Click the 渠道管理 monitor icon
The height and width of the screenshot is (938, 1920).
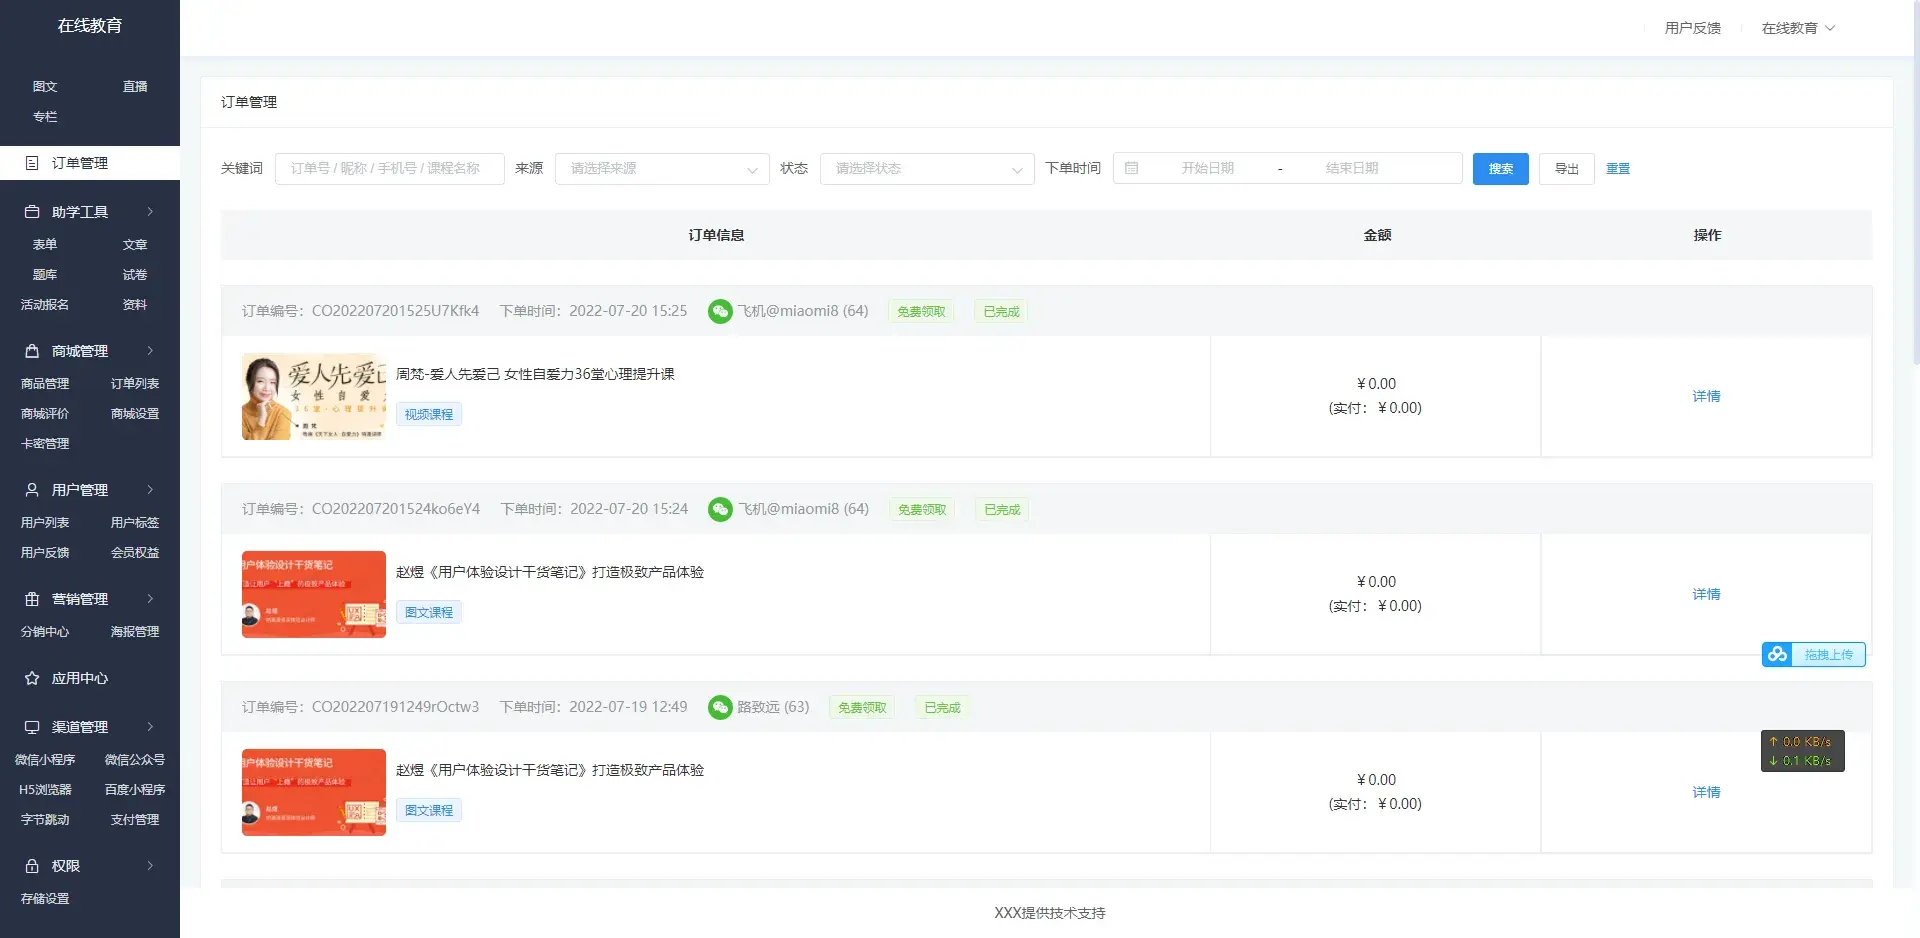click(x=32, y=727)
